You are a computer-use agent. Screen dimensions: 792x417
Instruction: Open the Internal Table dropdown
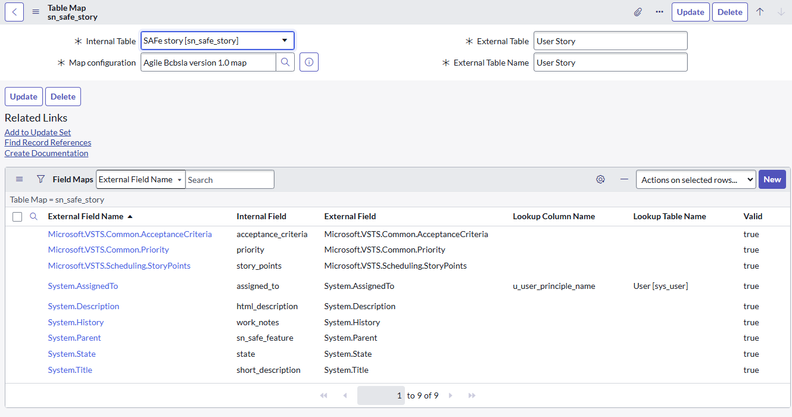point(217,40)
